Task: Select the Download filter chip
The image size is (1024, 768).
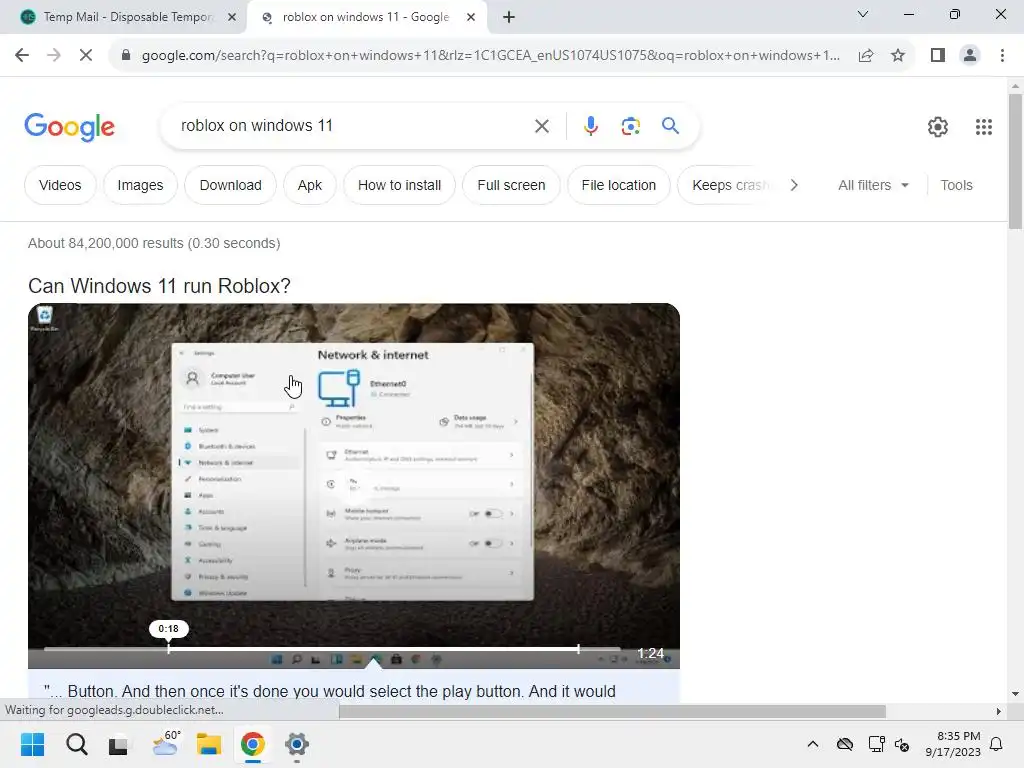Action: tap(231, 185)
